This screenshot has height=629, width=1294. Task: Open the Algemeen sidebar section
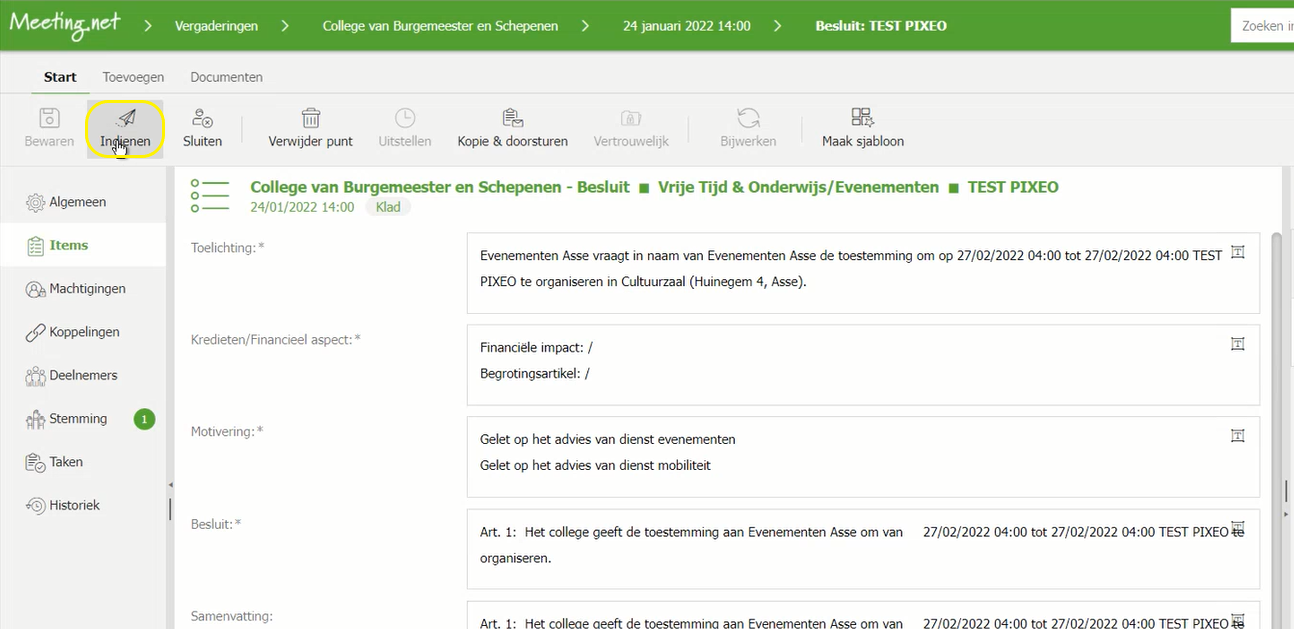pyautogui.click(x=77, y=202)
